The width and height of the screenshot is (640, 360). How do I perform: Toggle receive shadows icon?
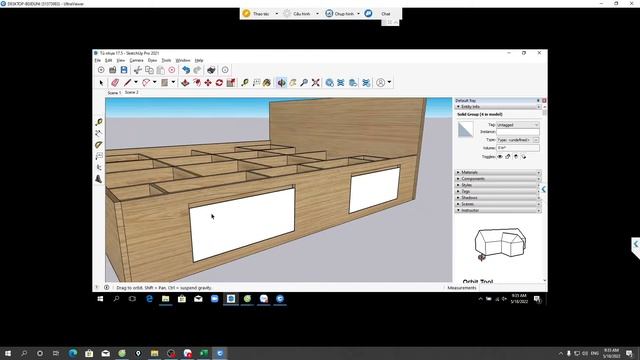coord(516,157)
